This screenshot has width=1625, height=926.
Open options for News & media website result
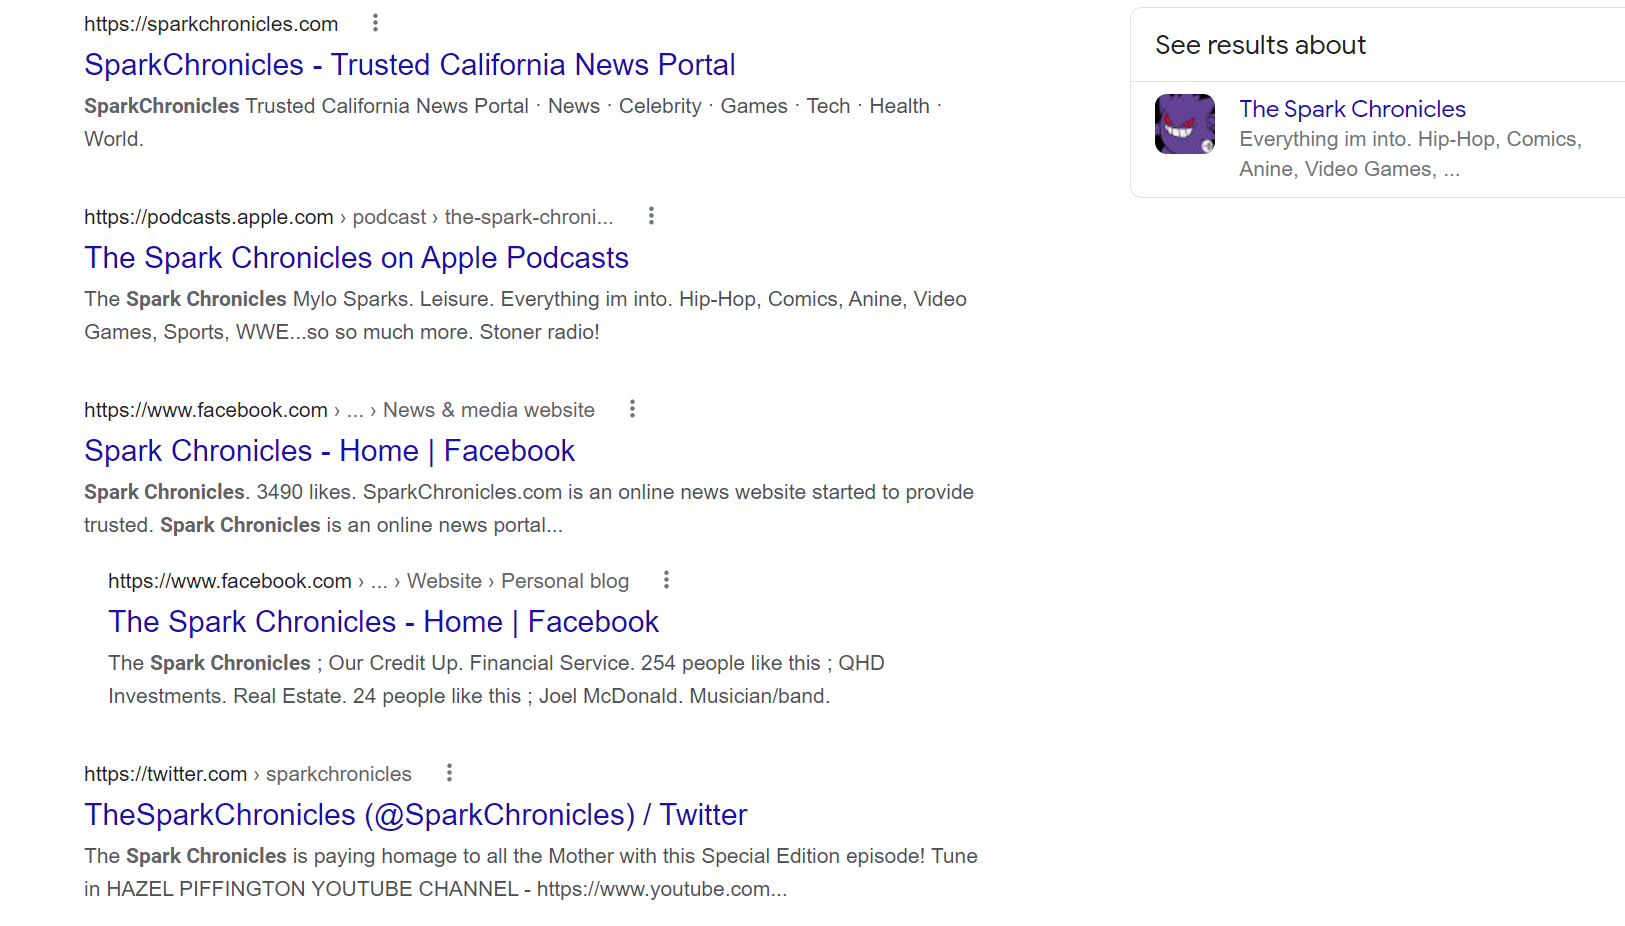pyautogui.click(x=632, y=409)
